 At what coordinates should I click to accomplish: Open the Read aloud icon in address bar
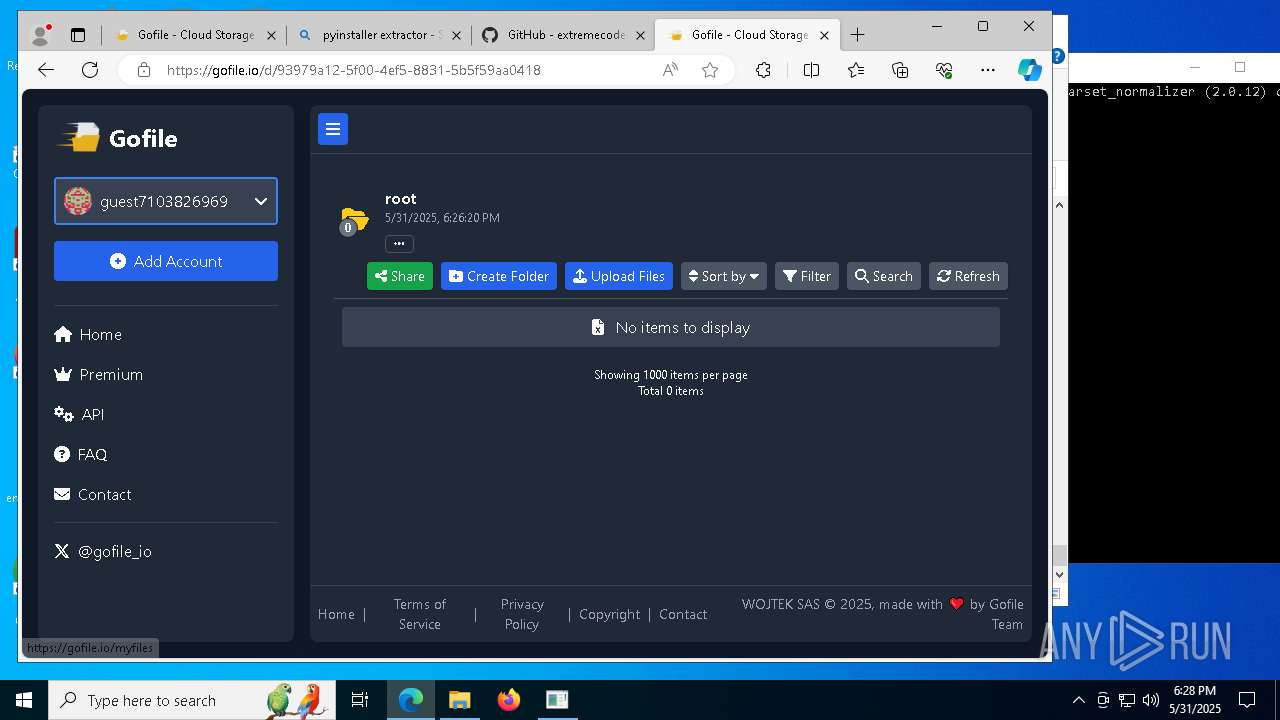coord(670,70)
